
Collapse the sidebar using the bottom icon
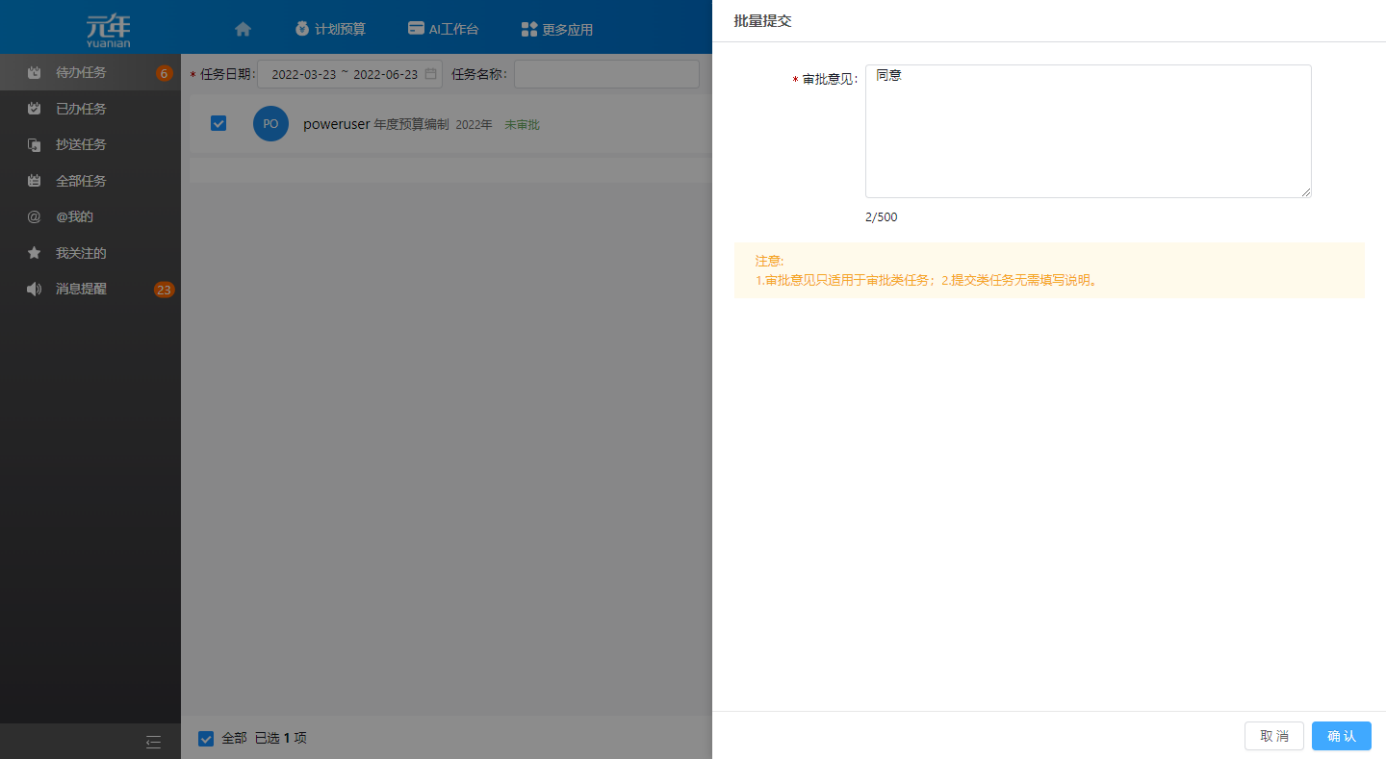(x=153, y=741)
